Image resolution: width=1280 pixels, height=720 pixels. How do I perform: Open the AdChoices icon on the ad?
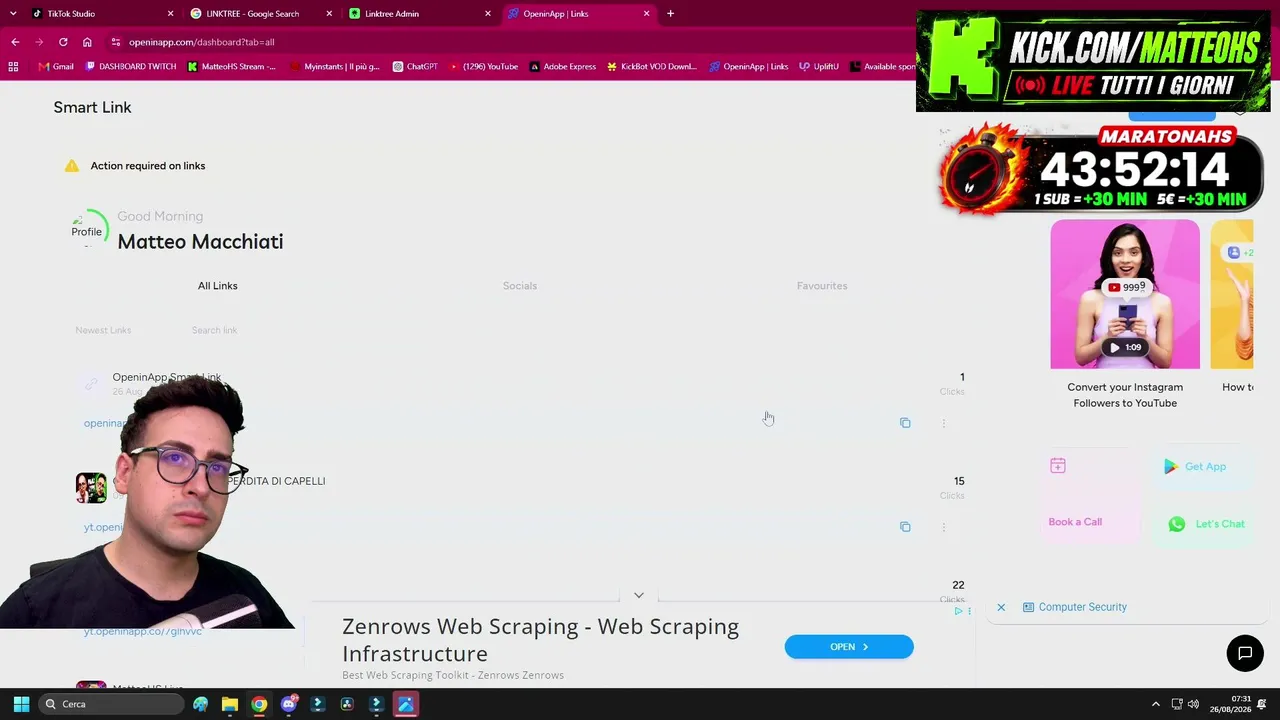[958, 611]
